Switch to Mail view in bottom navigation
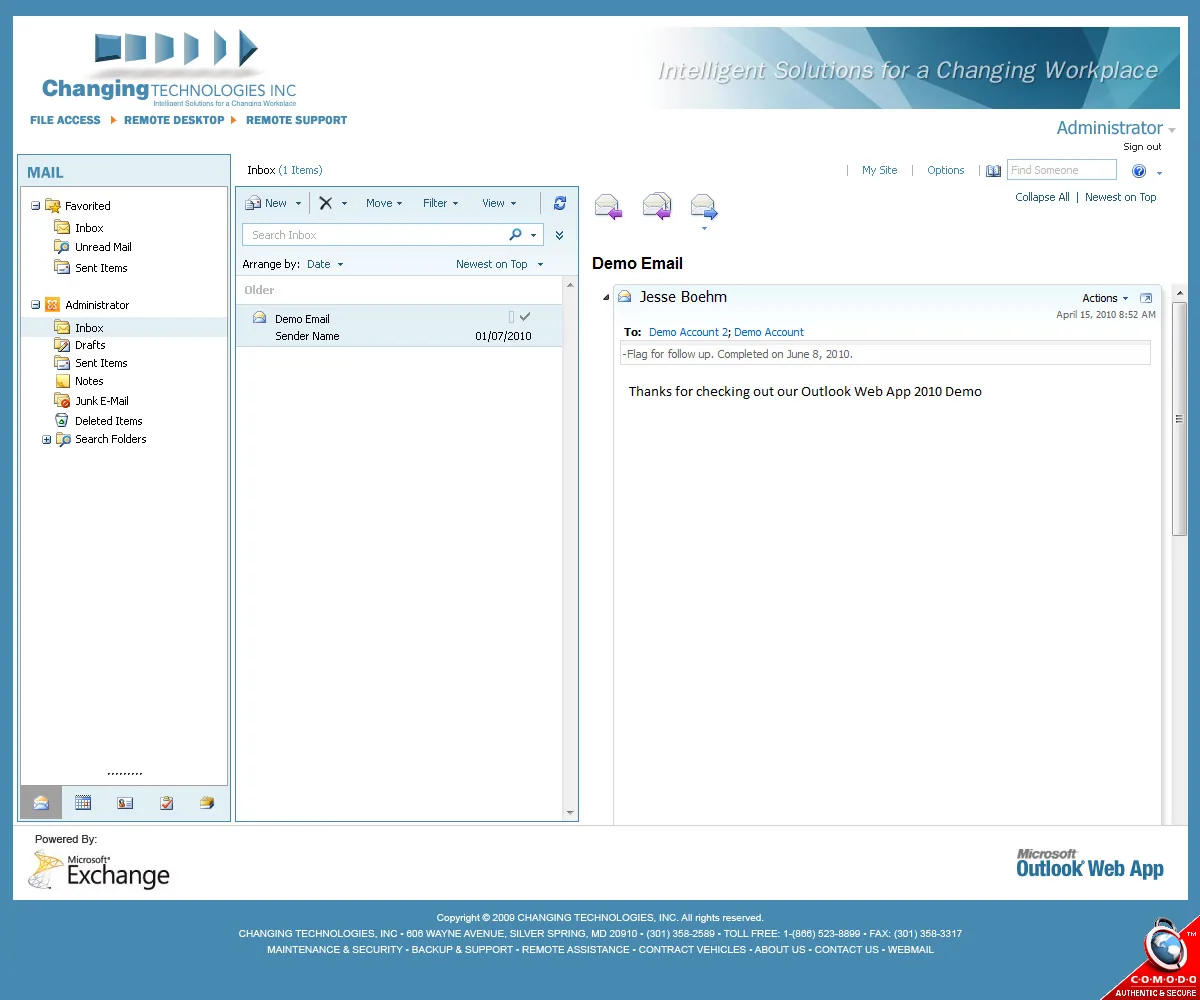Image resolution: width=1200 pixels, height=1000 pixels. (x=41, y=803)
